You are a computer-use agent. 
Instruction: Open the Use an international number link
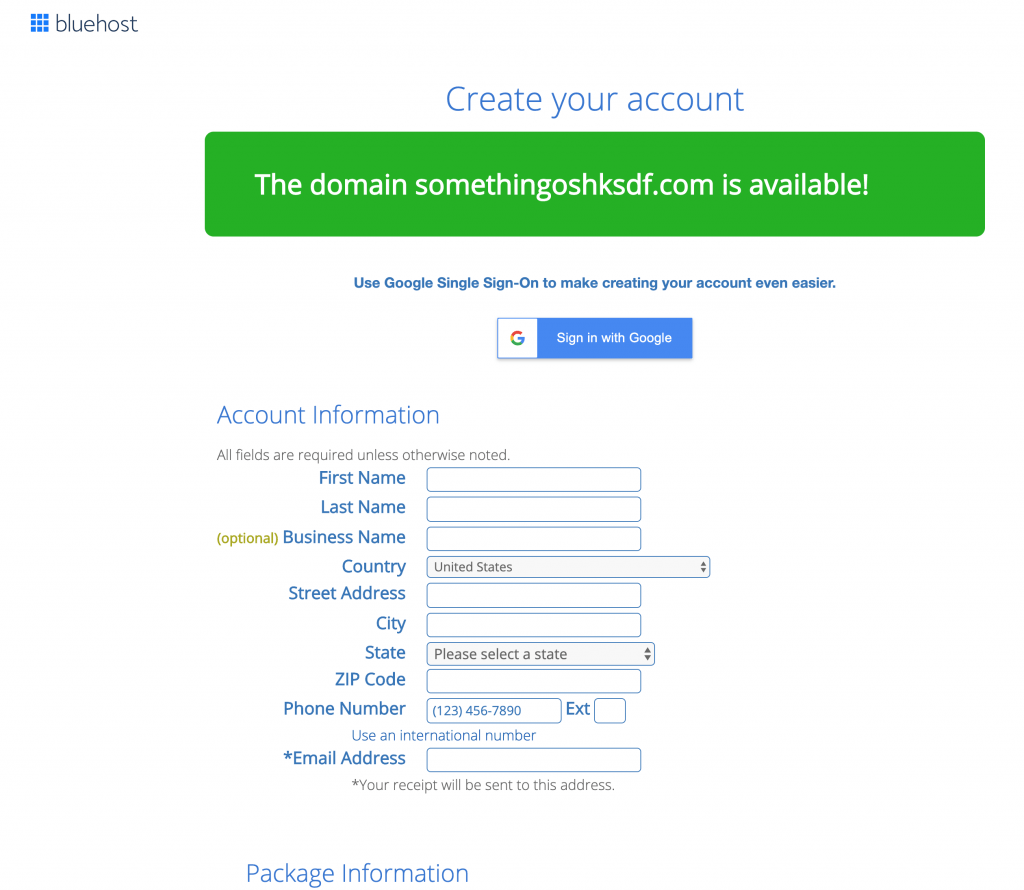pyautogui.click(x=443, y=736)
